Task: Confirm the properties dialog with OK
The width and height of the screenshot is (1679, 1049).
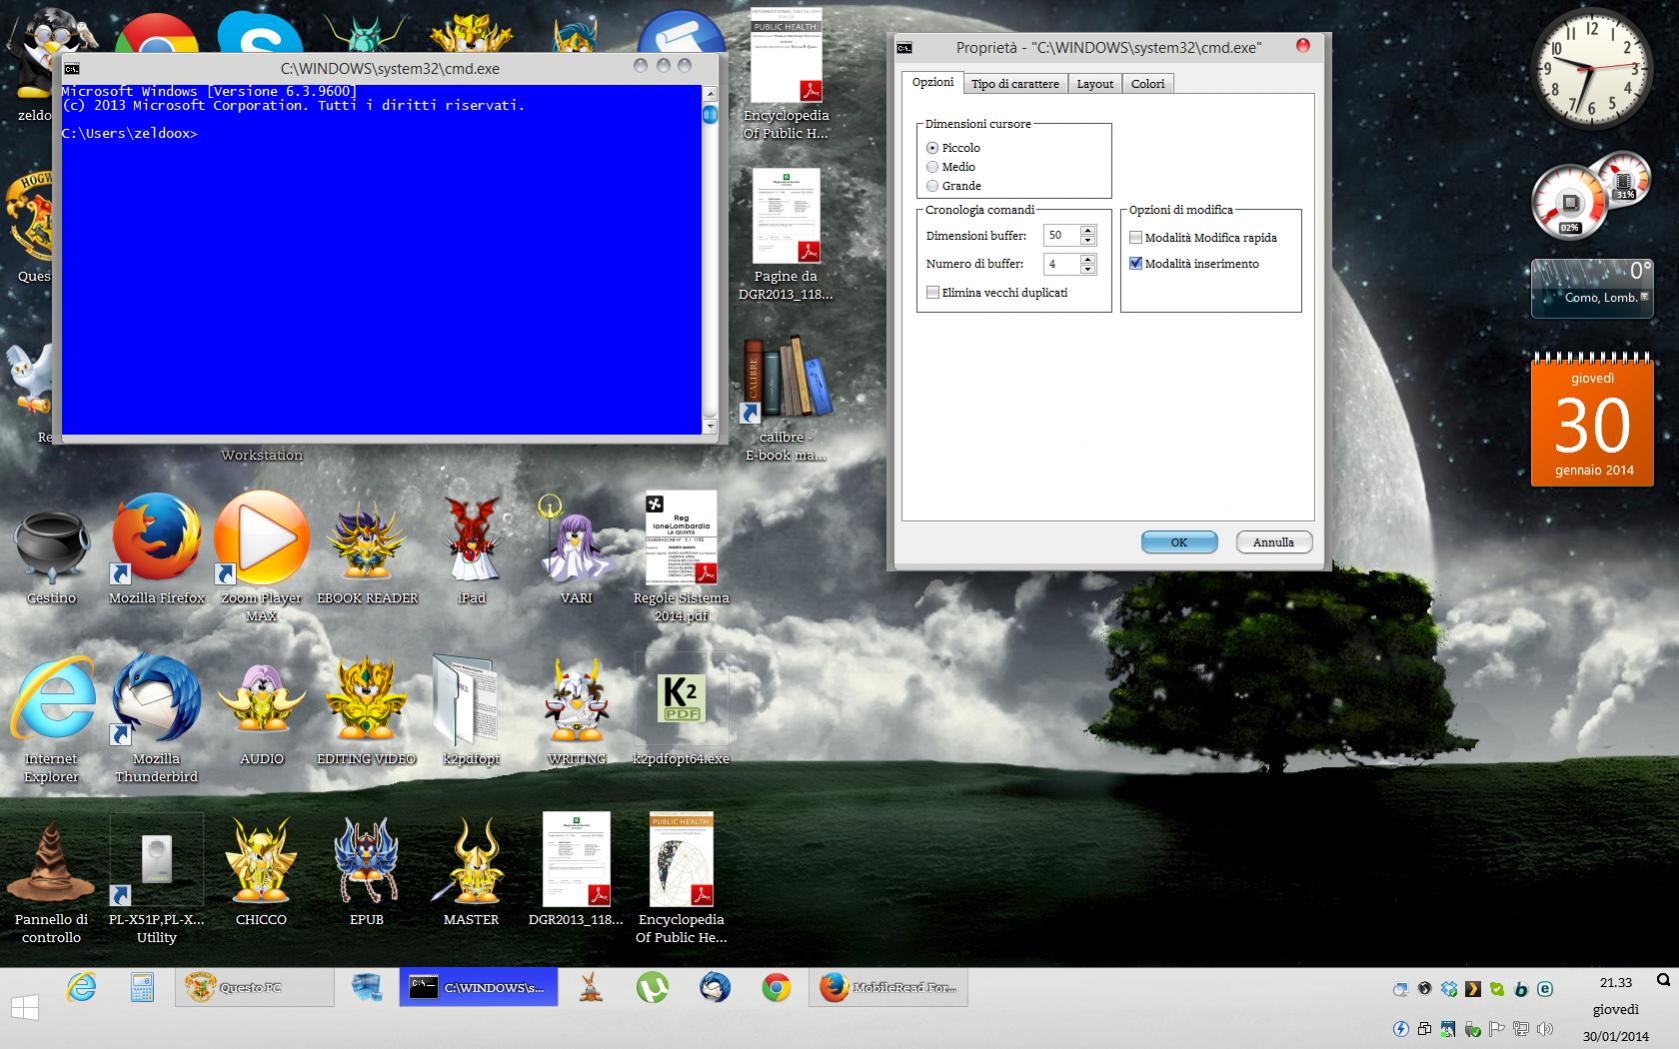Action: (x=1179, y=542)
